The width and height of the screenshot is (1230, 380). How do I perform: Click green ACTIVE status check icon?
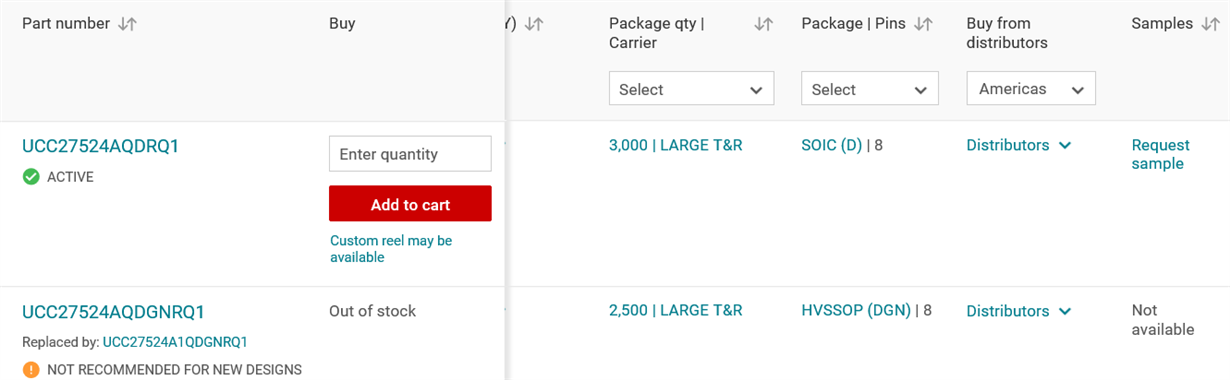31,177
